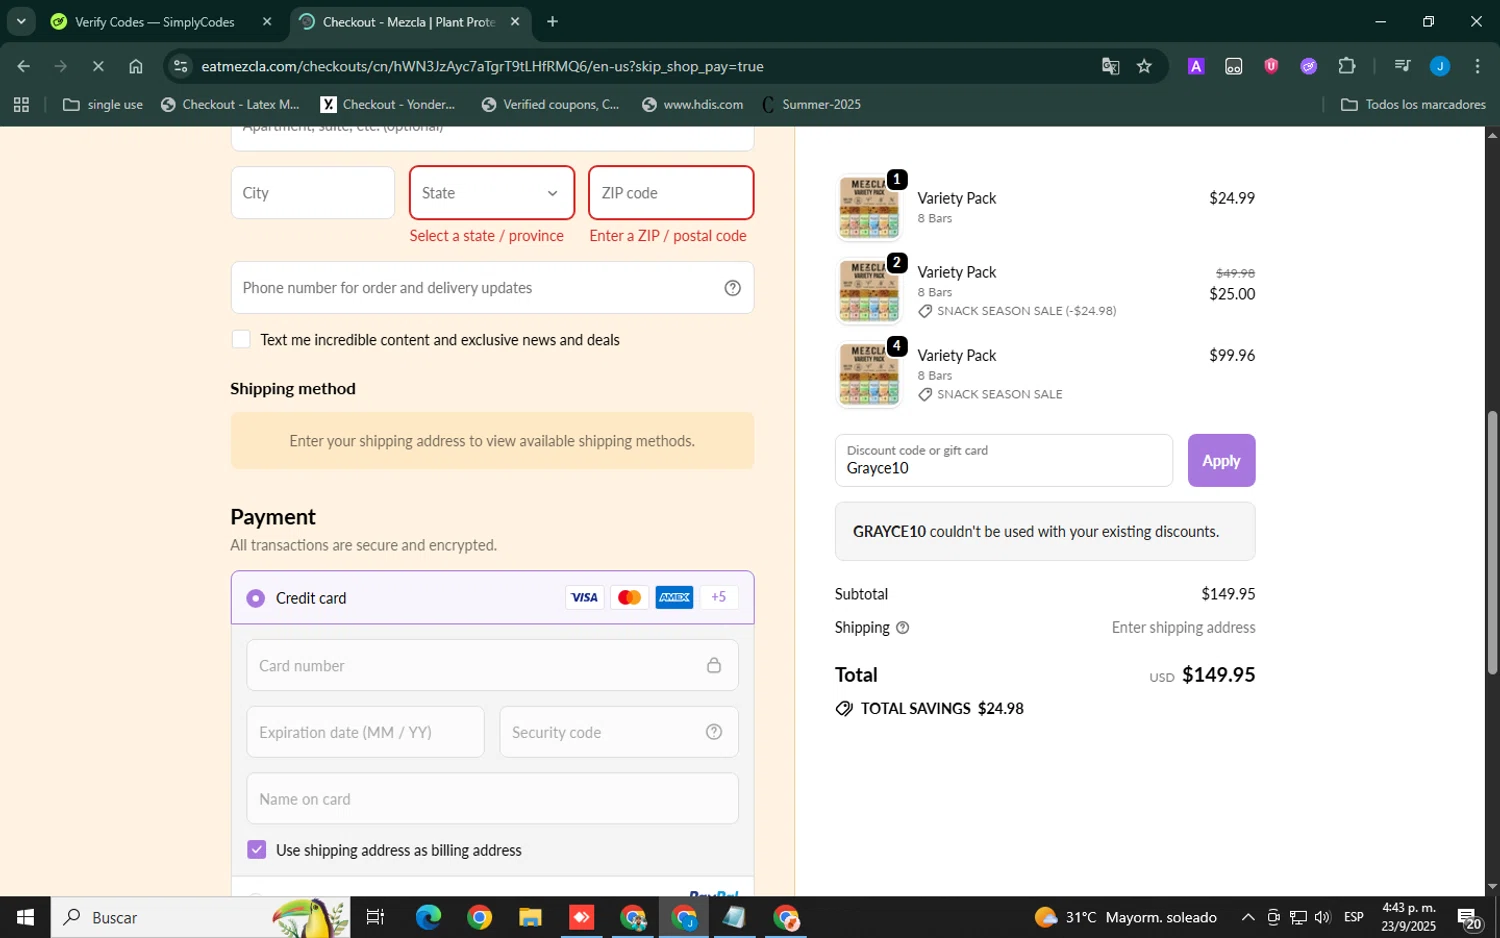Screen dimensions: 1500x938
Task: Click the card number lock icon
Action: 714,665
